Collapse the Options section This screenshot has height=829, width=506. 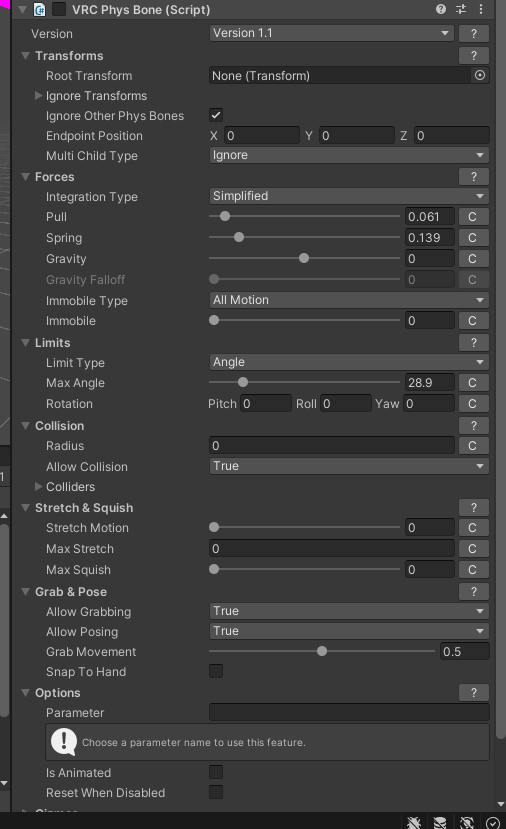pyautogui.click(x=25, y=693)
